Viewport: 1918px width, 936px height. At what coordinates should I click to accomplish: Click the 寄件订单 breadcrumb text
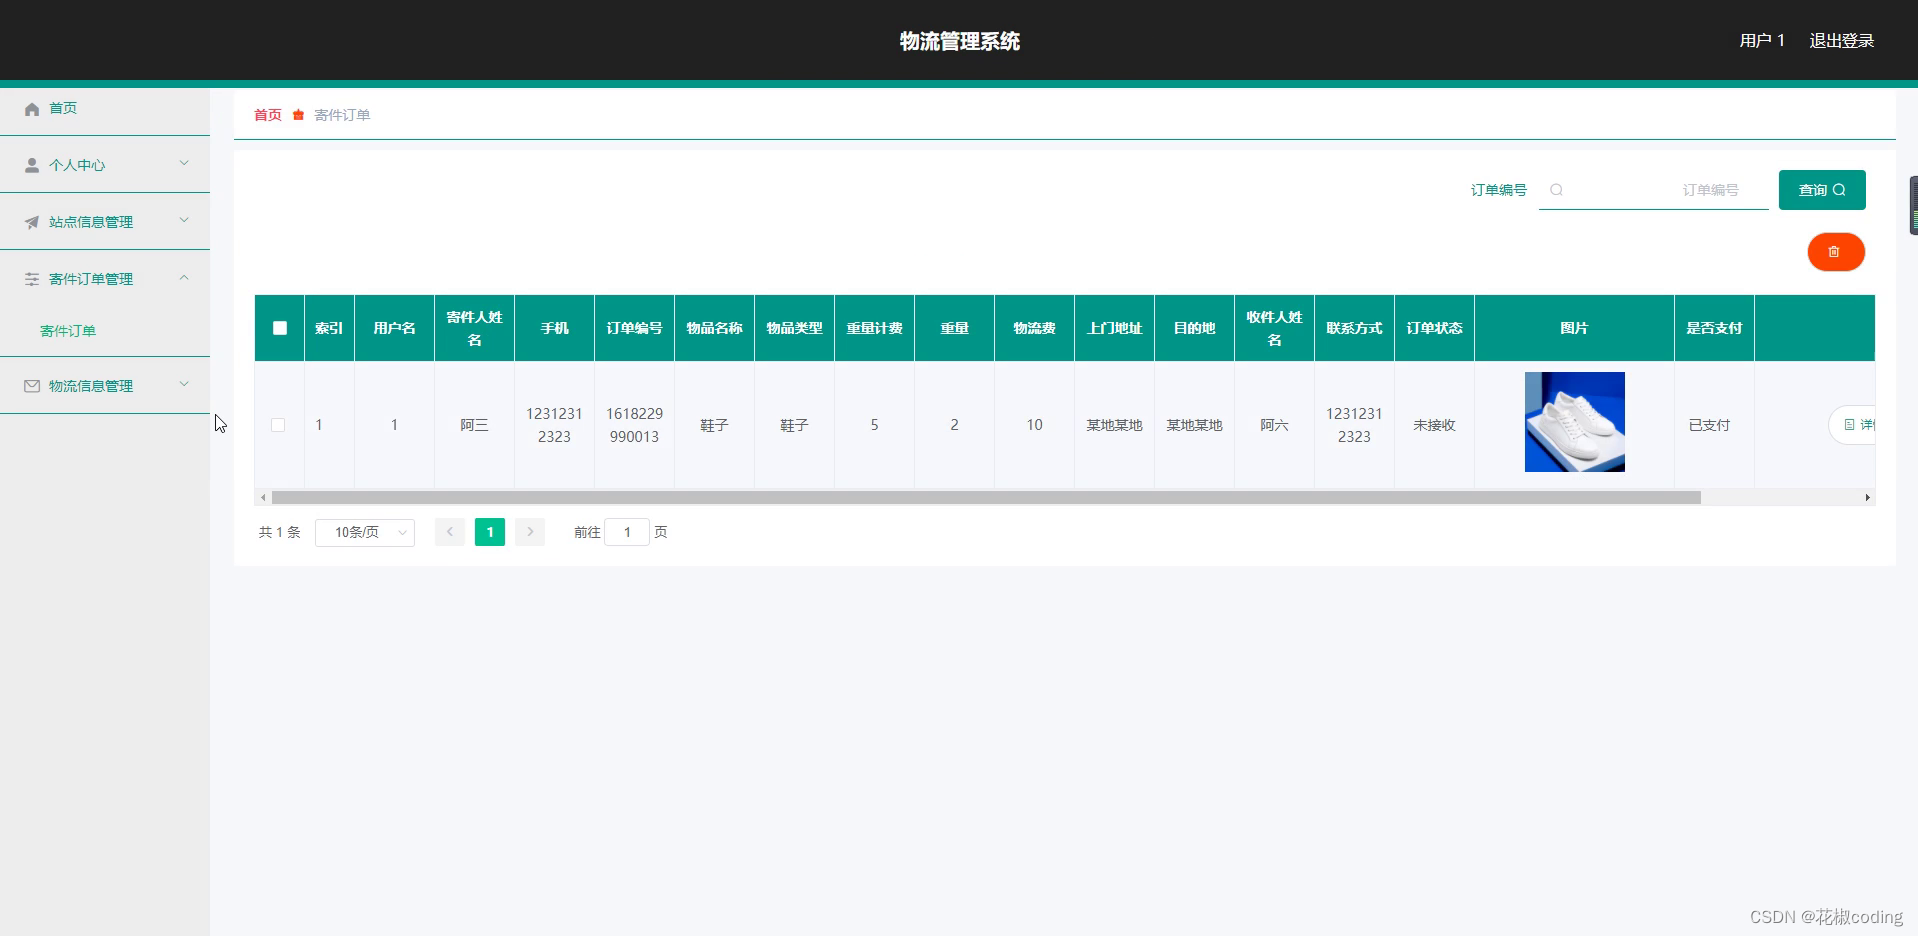pyautogui.click(x=342, y=115)
